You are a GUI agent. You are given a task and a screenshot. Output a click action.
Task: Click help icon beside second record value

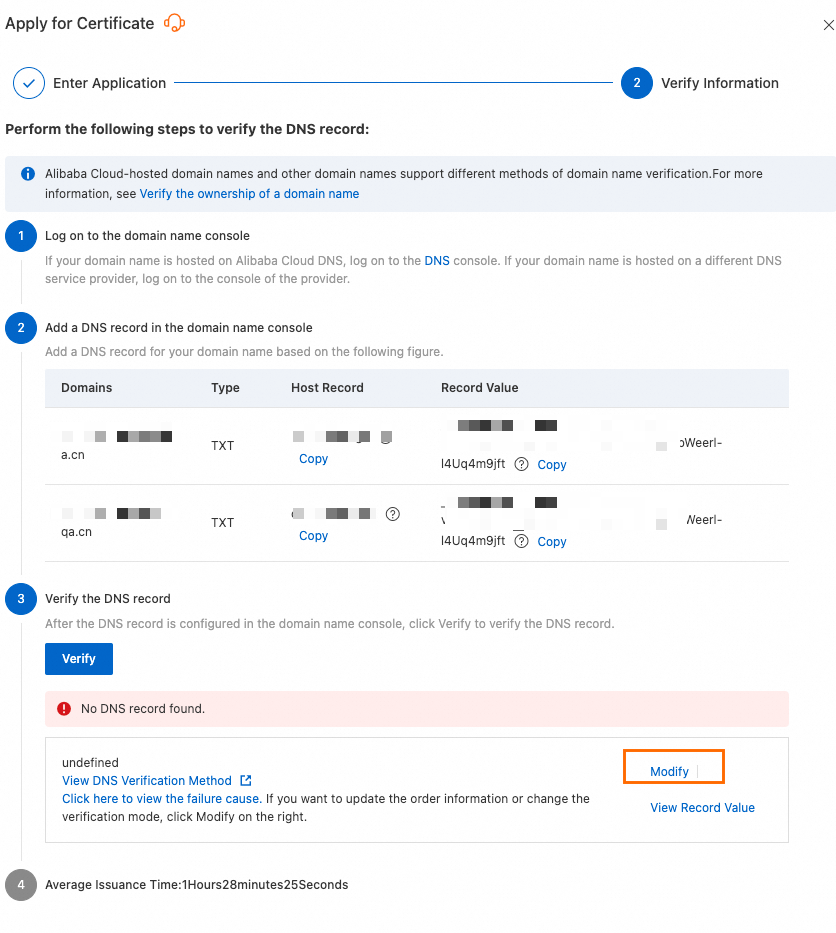coord(521,541)
